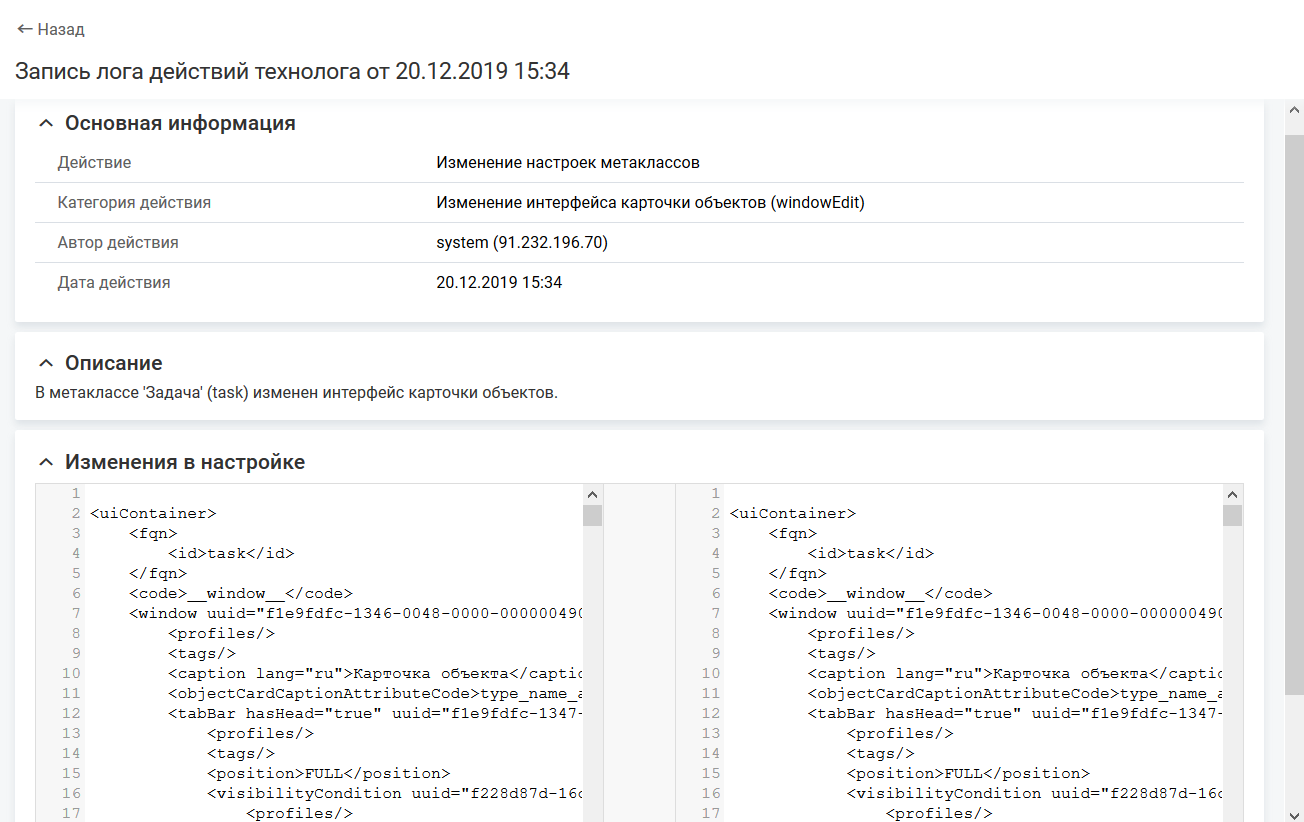Collapse the Изменения в настройке section chevron
Viewport: 1304px width, 822px height.
(45, 463)
